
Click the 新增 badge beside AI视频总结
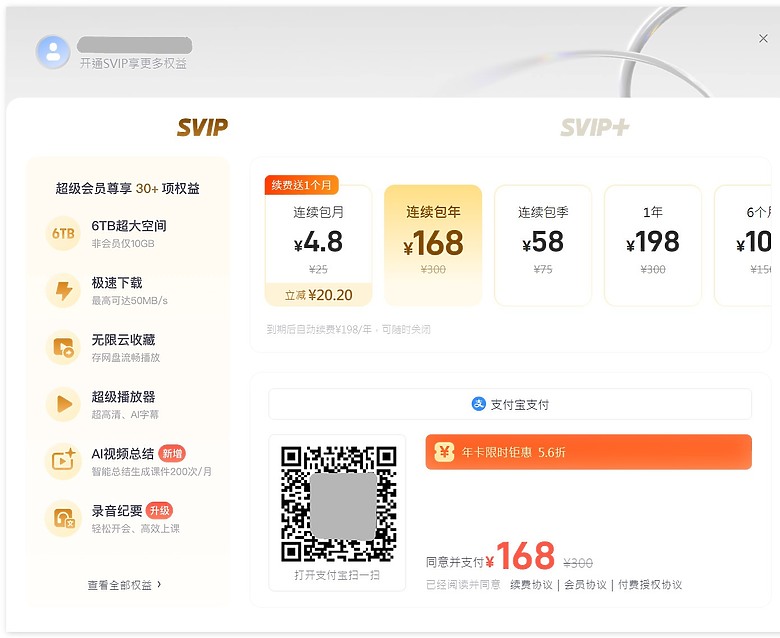click(x=172, y=454)
